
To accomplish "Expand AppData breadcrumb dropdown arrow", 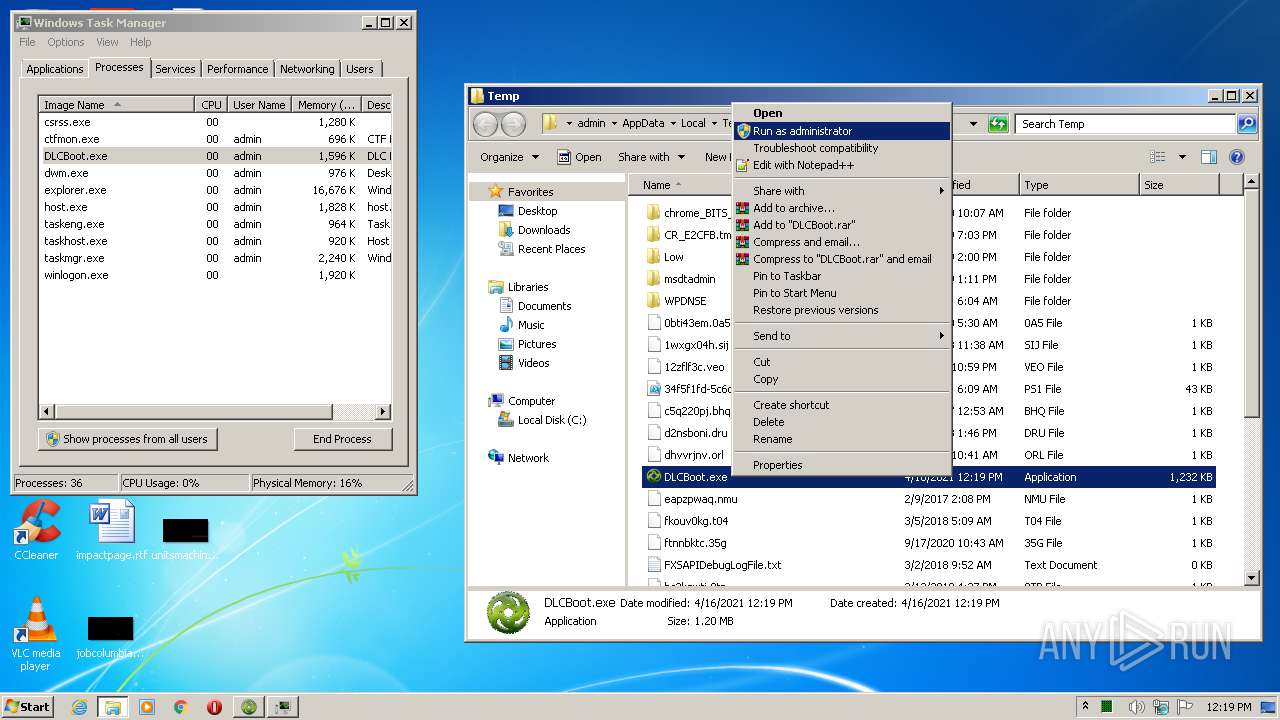I will [x=672, y=124].
